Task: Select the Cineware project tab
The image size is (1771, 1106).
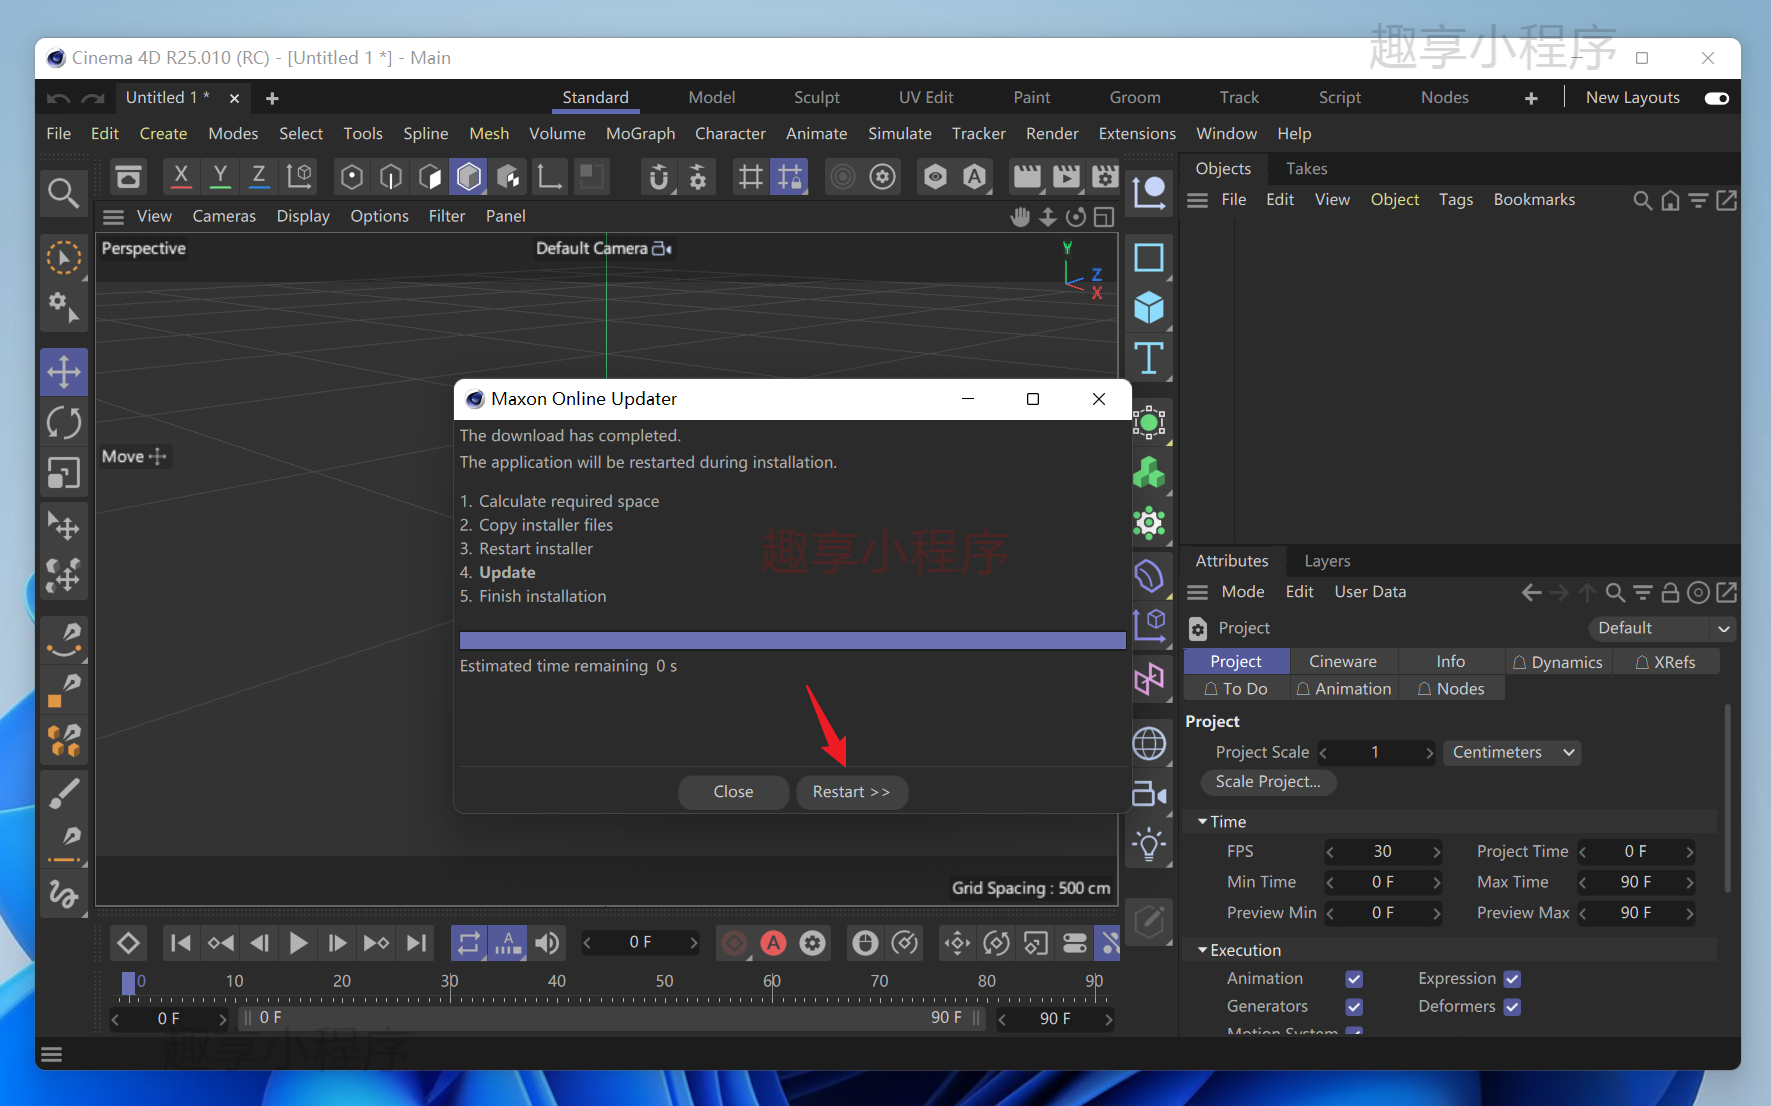Action: tap(1342, 661)
